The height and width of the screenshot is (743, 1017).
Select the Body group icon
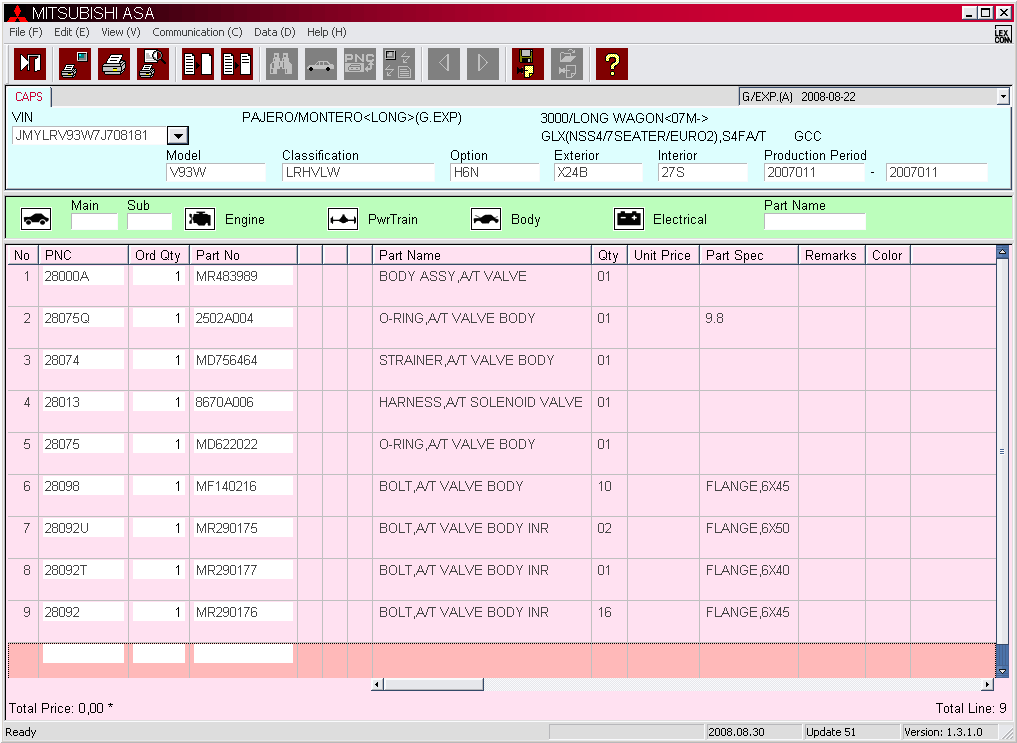(486, 219)
